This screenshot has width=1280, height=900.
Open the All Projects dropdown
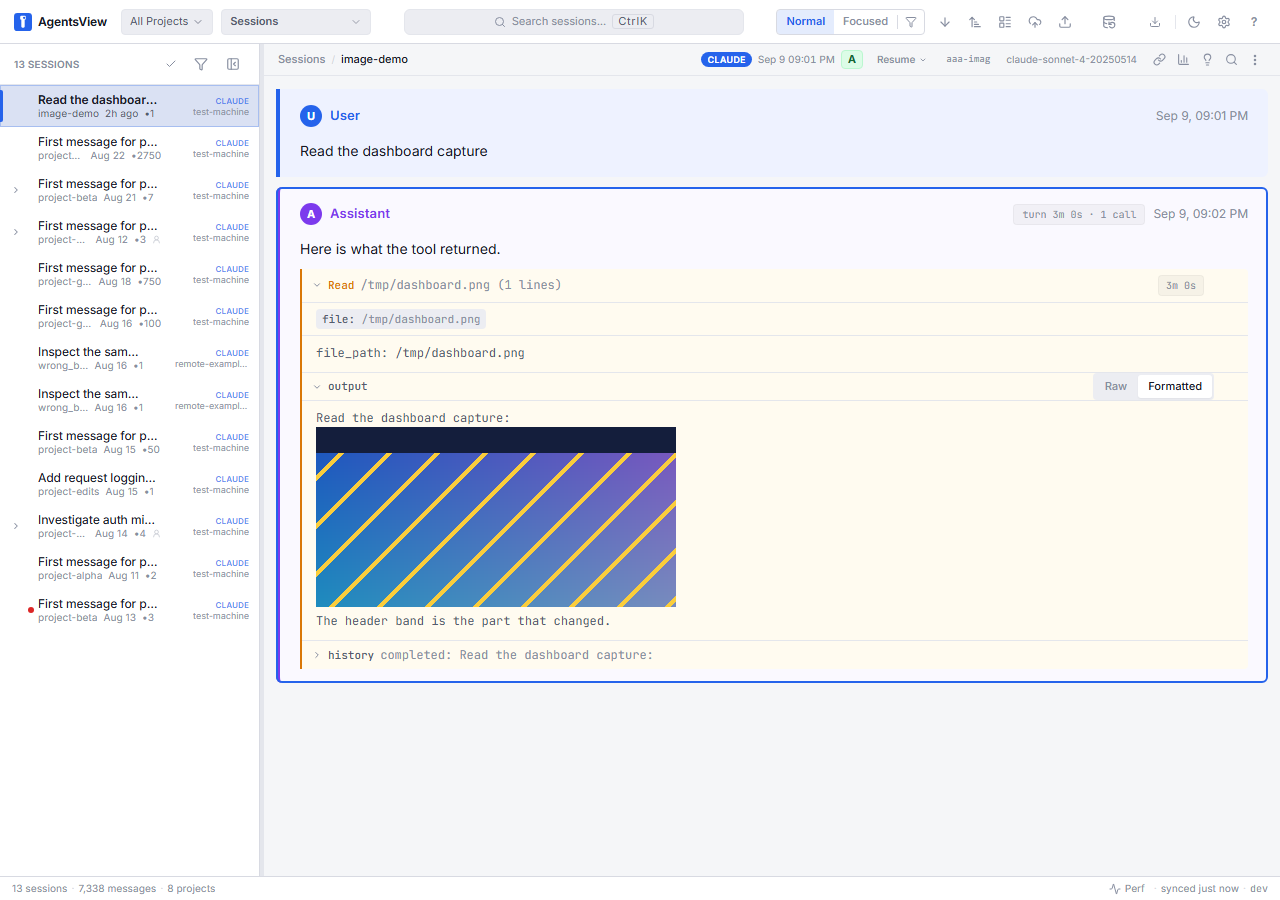pos(166,21)
